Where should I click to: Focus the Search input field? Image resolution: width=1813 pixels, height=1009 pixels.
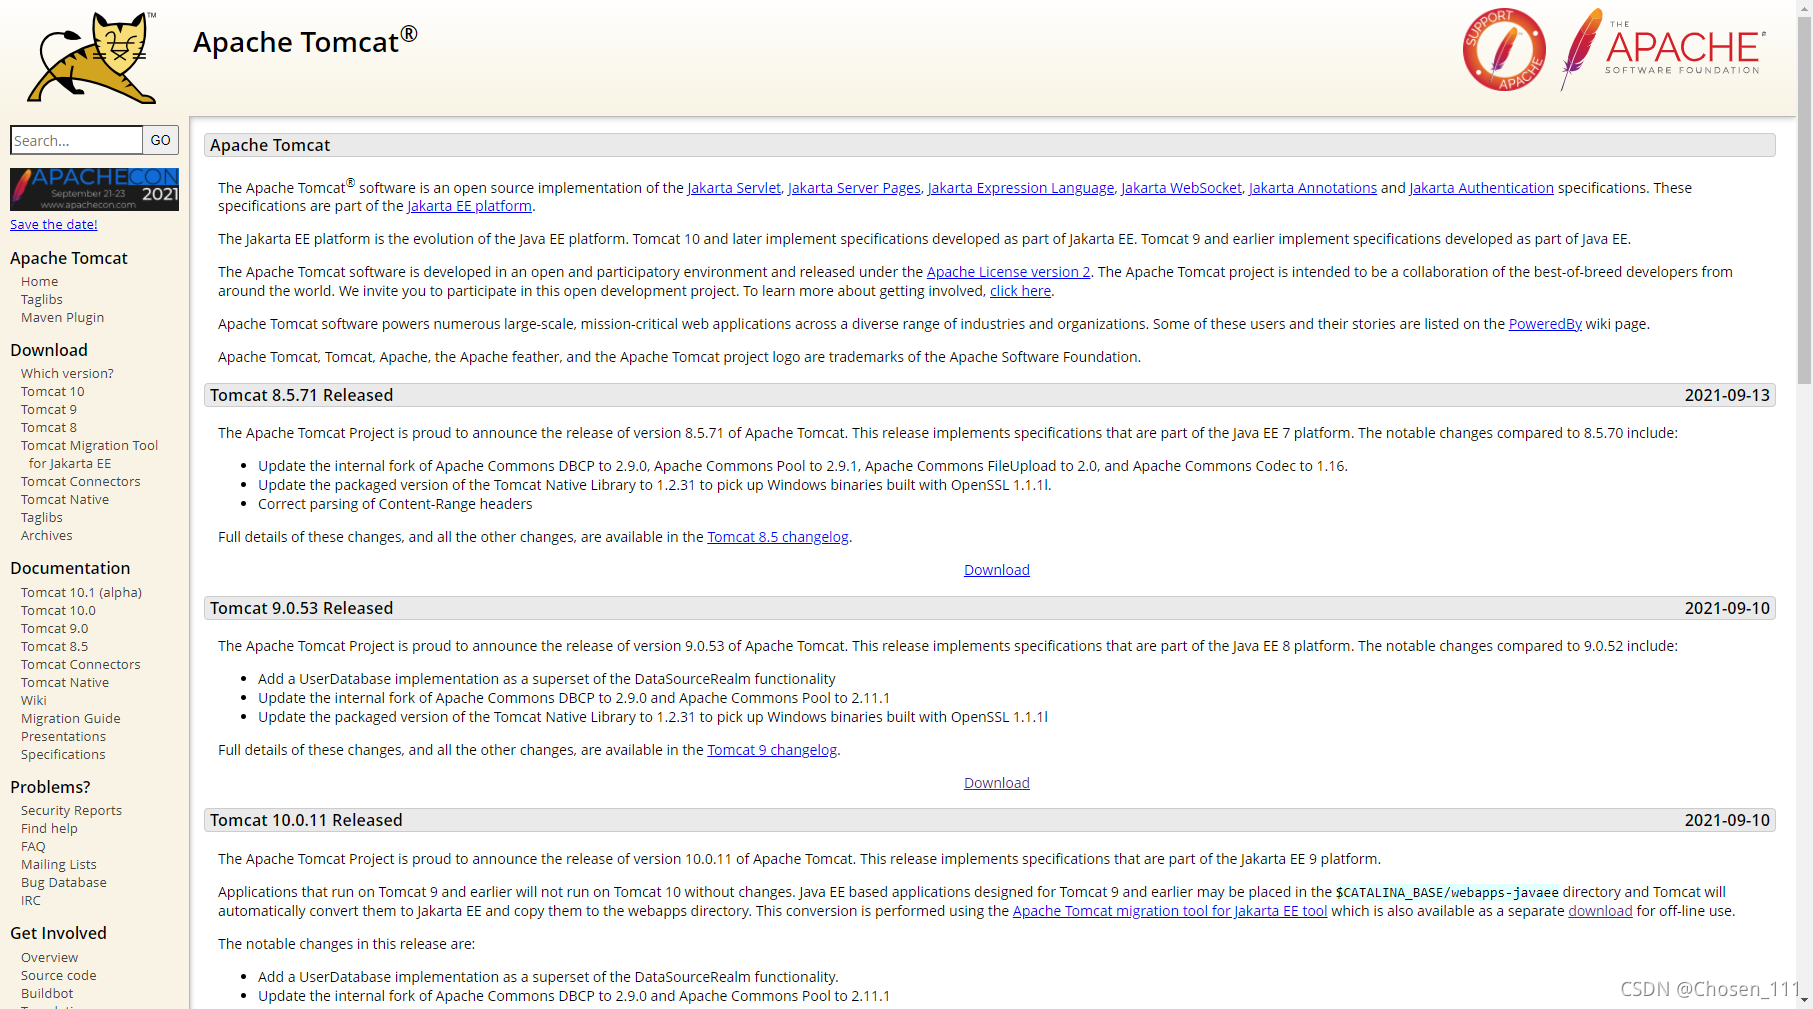pyautogui.click(x=76, y=140)
